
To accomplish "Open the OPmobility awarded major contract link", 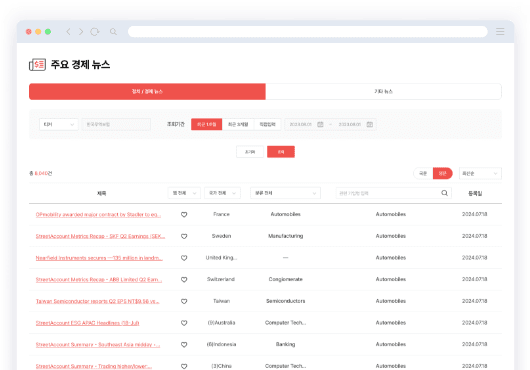I will point(98,215).
